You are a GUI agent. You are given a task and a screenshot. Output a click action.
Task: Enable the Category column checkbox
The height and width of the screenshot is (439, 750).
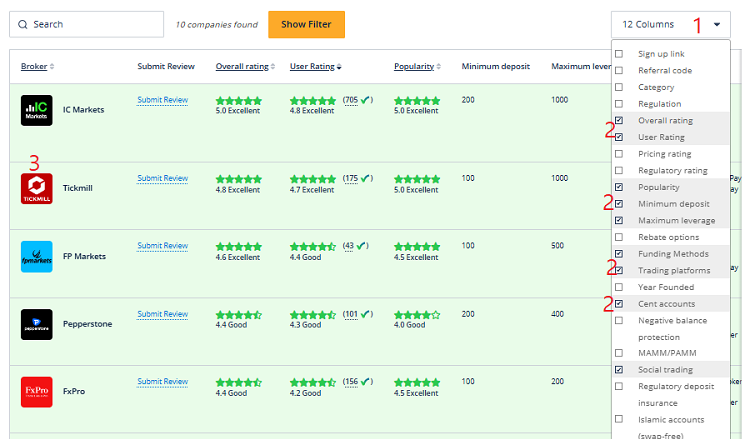[x=619, y=88]
